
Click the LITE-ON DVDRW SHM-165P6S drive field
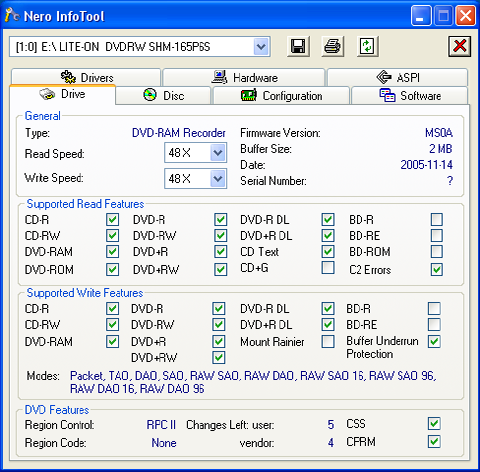tap(139, 46)
